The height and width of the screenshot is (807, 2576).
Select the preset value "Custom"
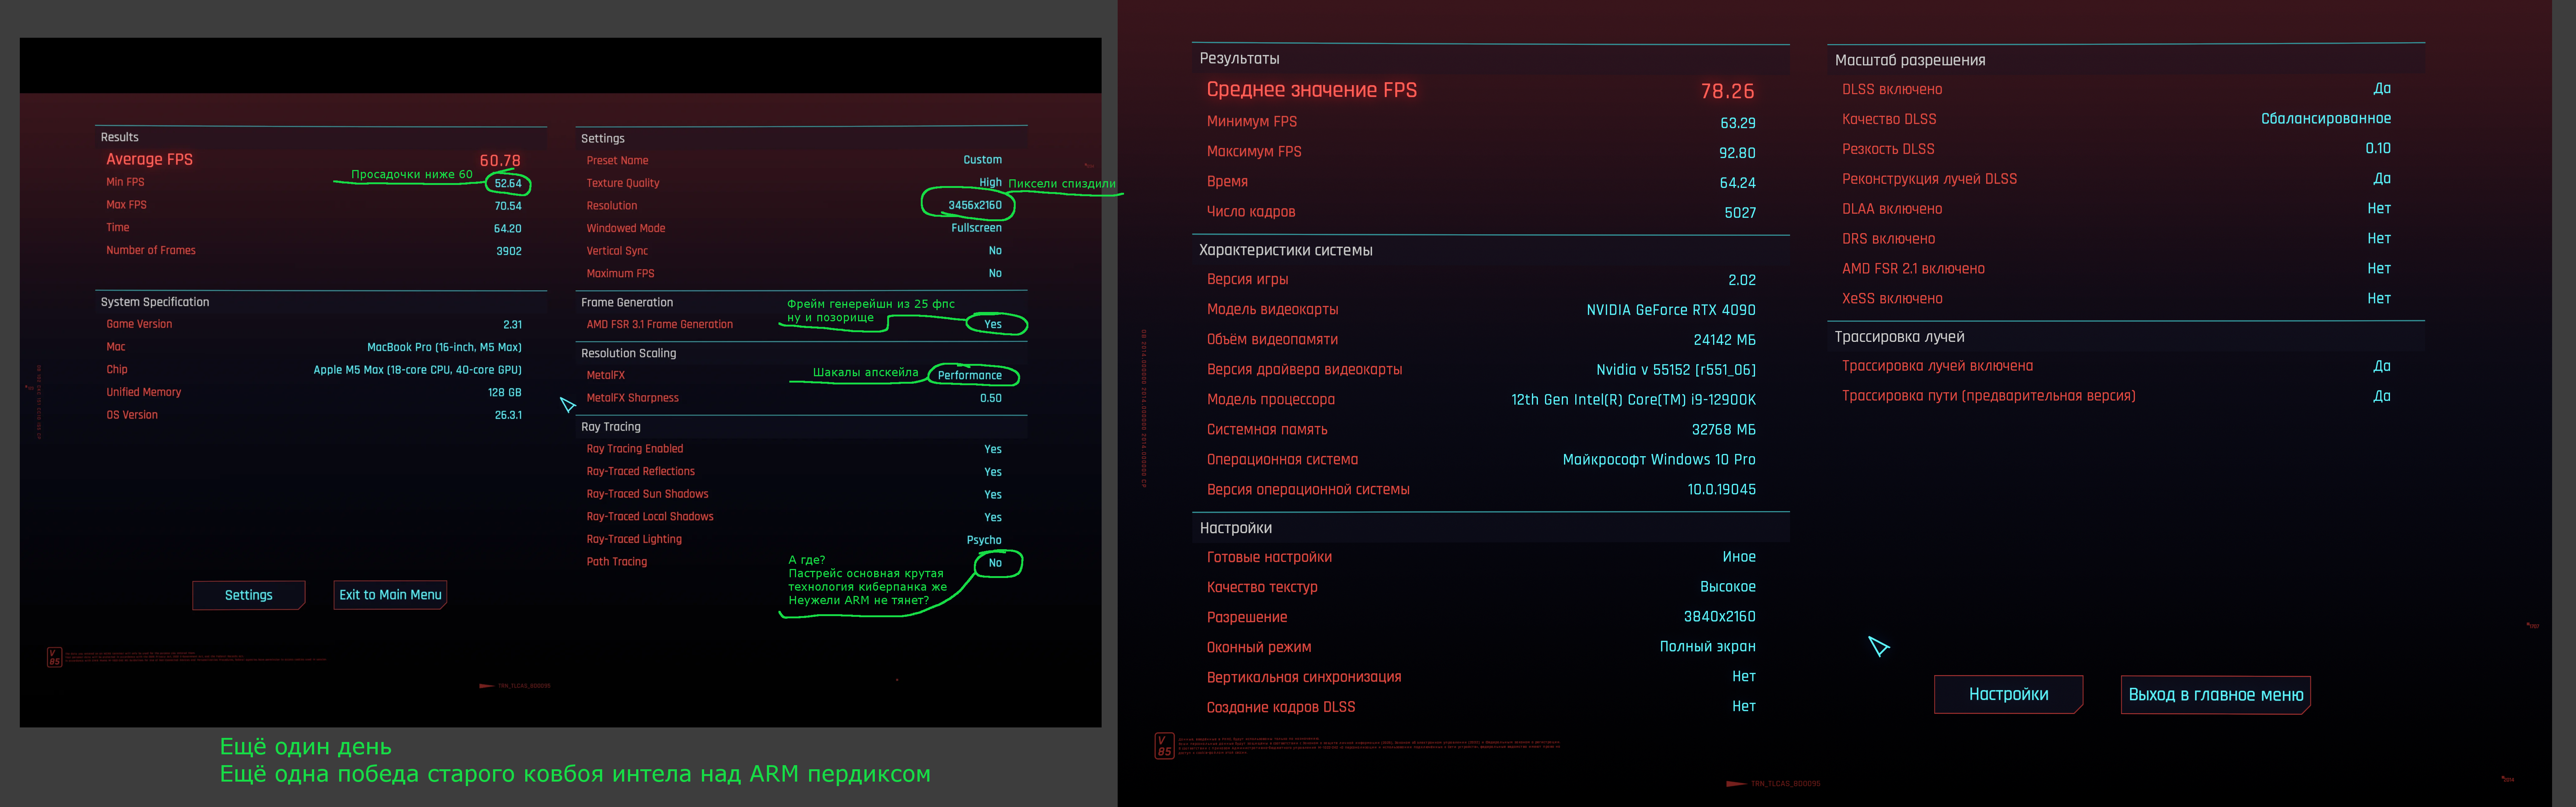[982, 160]
